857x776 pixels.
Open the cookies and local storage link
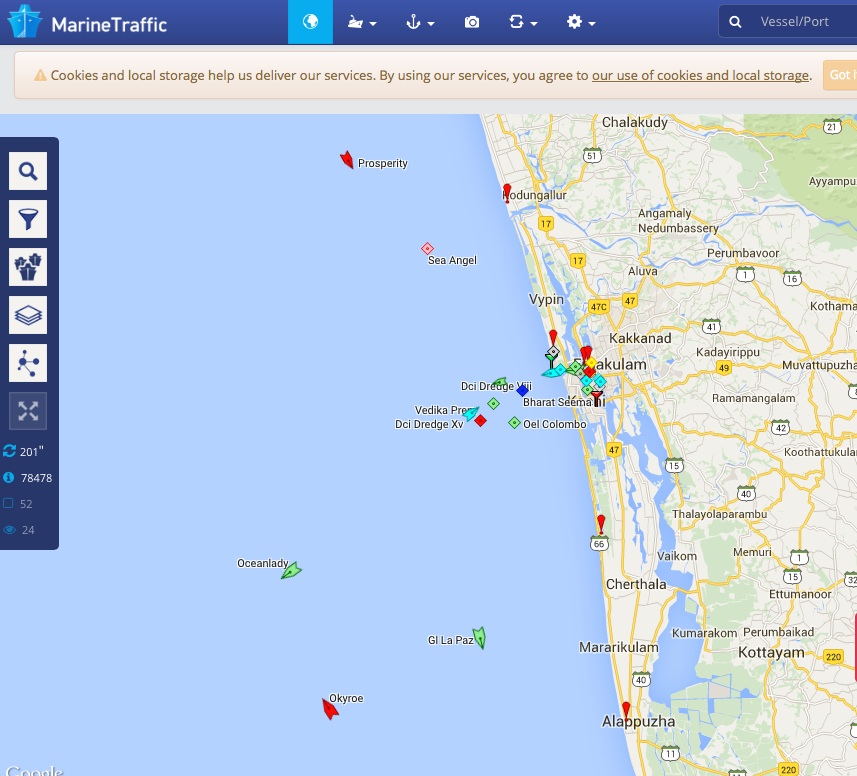[700, 75]
